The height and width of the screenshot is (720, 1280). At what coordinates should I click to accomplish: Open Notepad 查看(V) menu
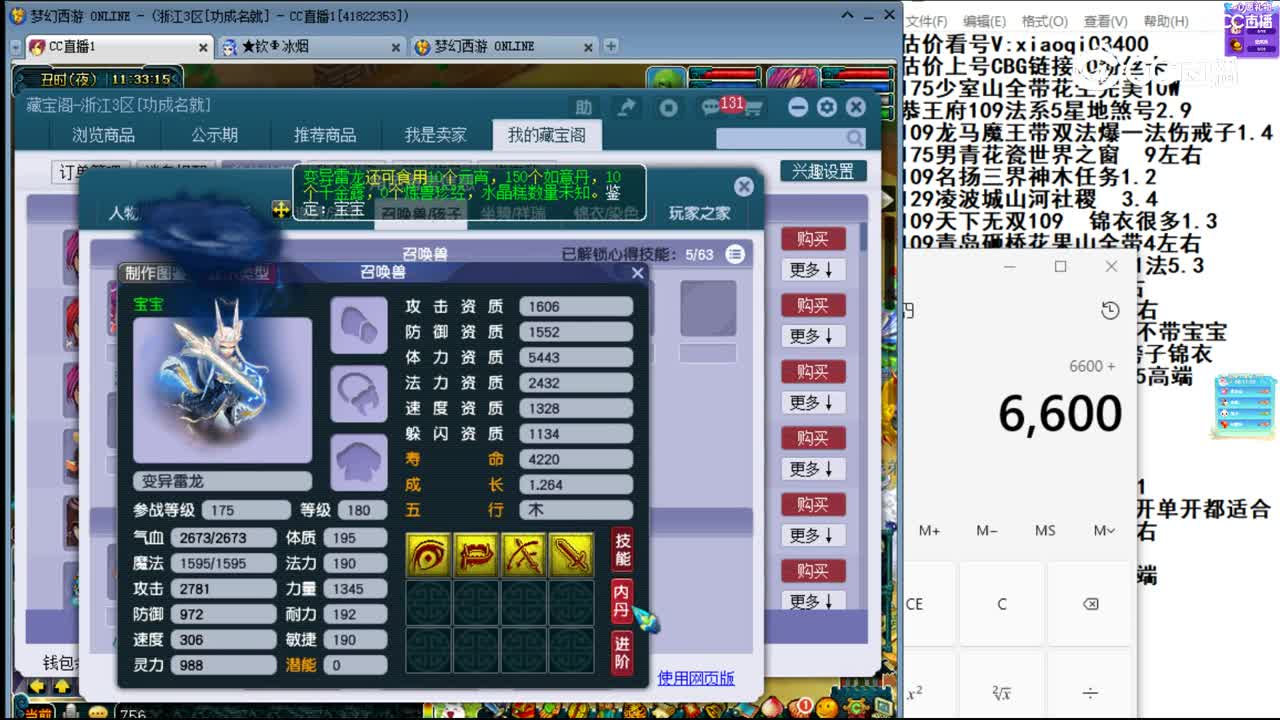(1105, 21)
